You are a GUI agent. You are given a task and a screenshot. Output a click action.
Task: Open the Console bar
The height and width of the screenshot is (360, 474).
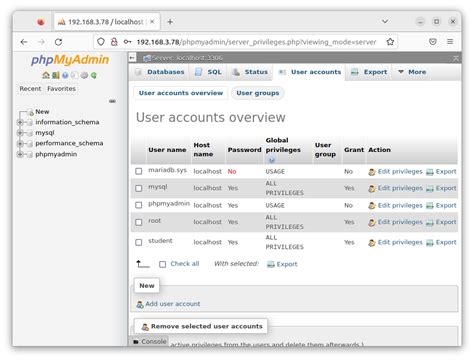149,342
